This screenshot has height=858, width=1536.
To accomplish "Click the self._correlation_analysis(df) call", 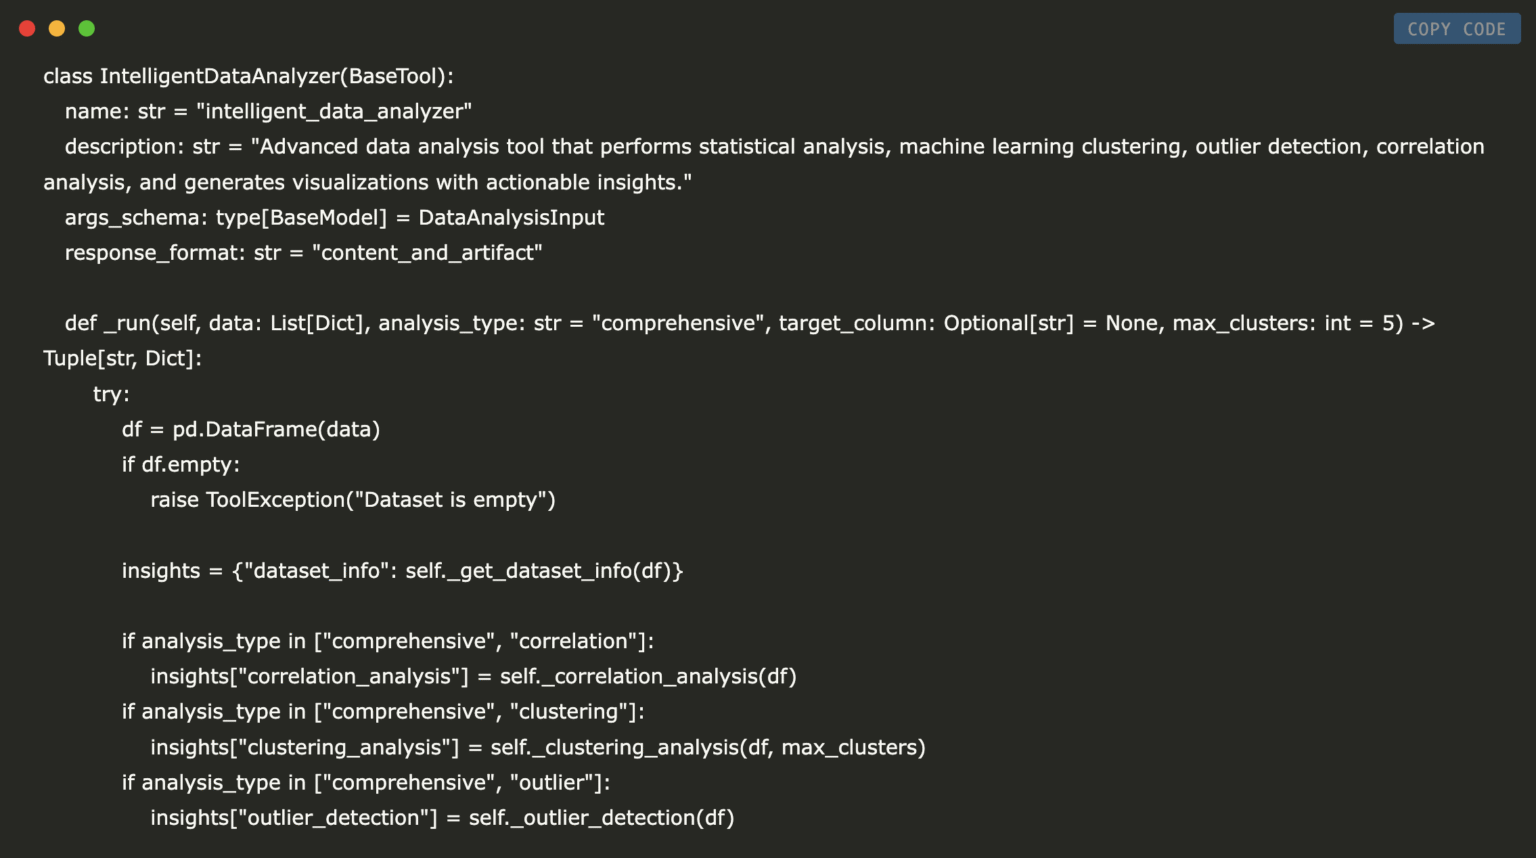I will click(x=648, y=676).
